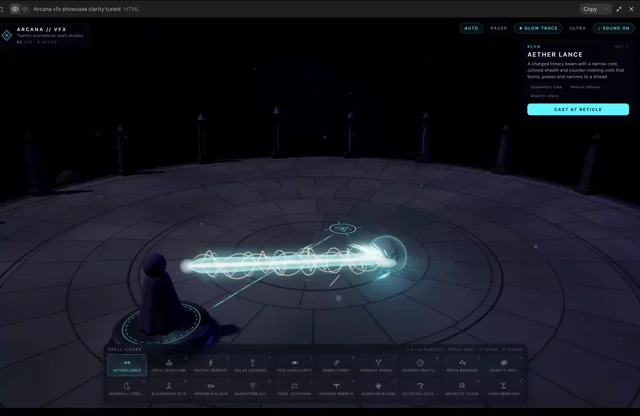Viewport: 640px width, 416px height.
Task: Click the Helical ribbons tag
Action: pos(585,87)
